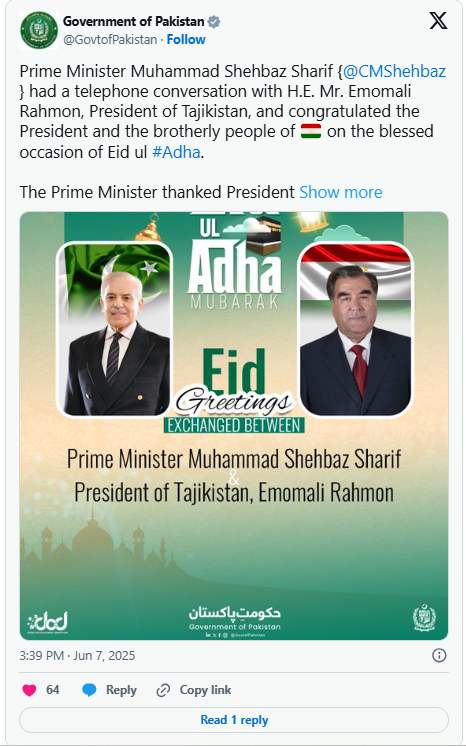Click the verified badge next to the account name
This screenshot has width=466, height=746.
coord(214,21)
